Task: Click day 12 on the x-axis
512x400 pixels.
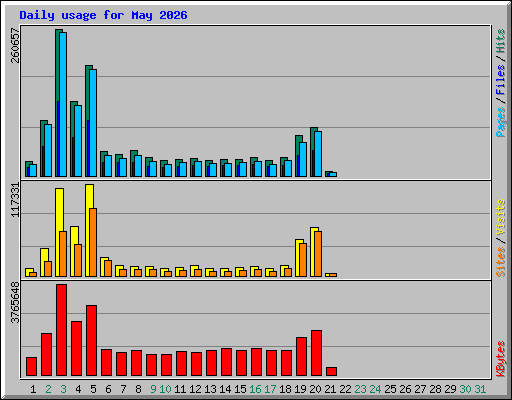Action: tap(195, 389)
